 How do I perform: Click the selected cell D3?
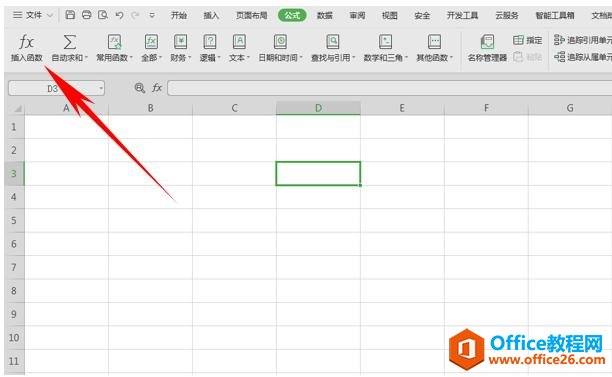tap(318, 174)
